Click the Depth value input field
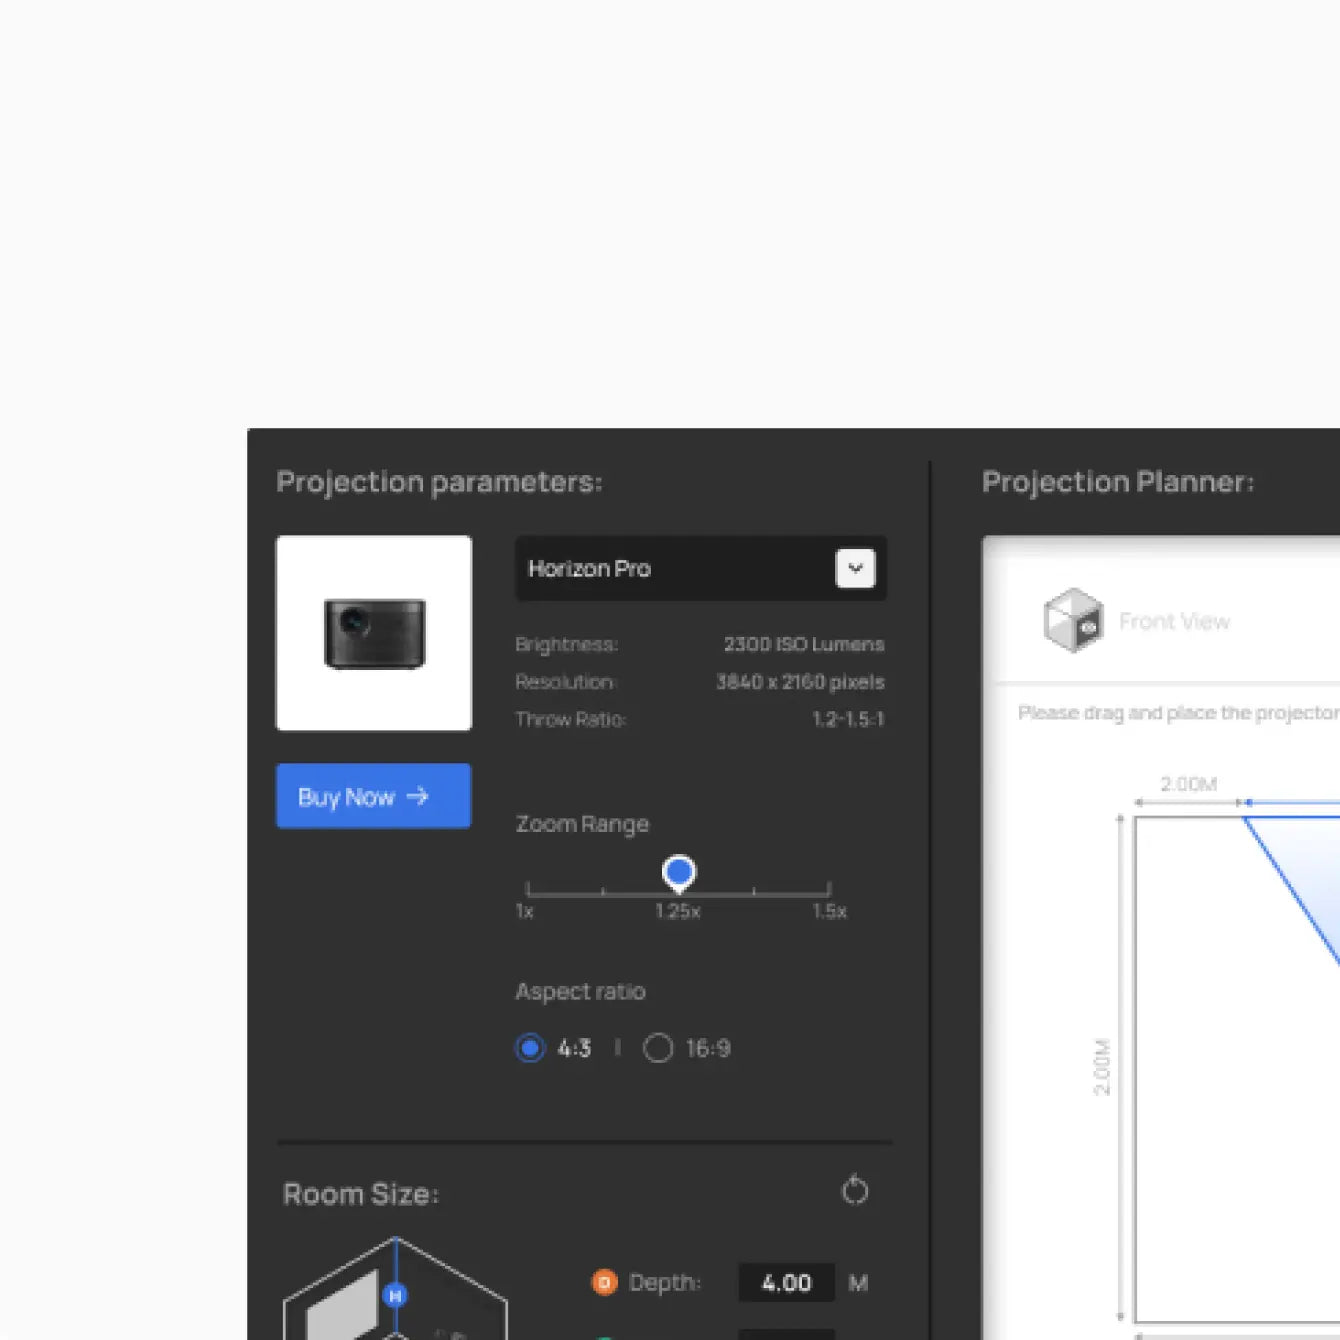The height and width of the screenshot is (1340, 1340). 786,1282
